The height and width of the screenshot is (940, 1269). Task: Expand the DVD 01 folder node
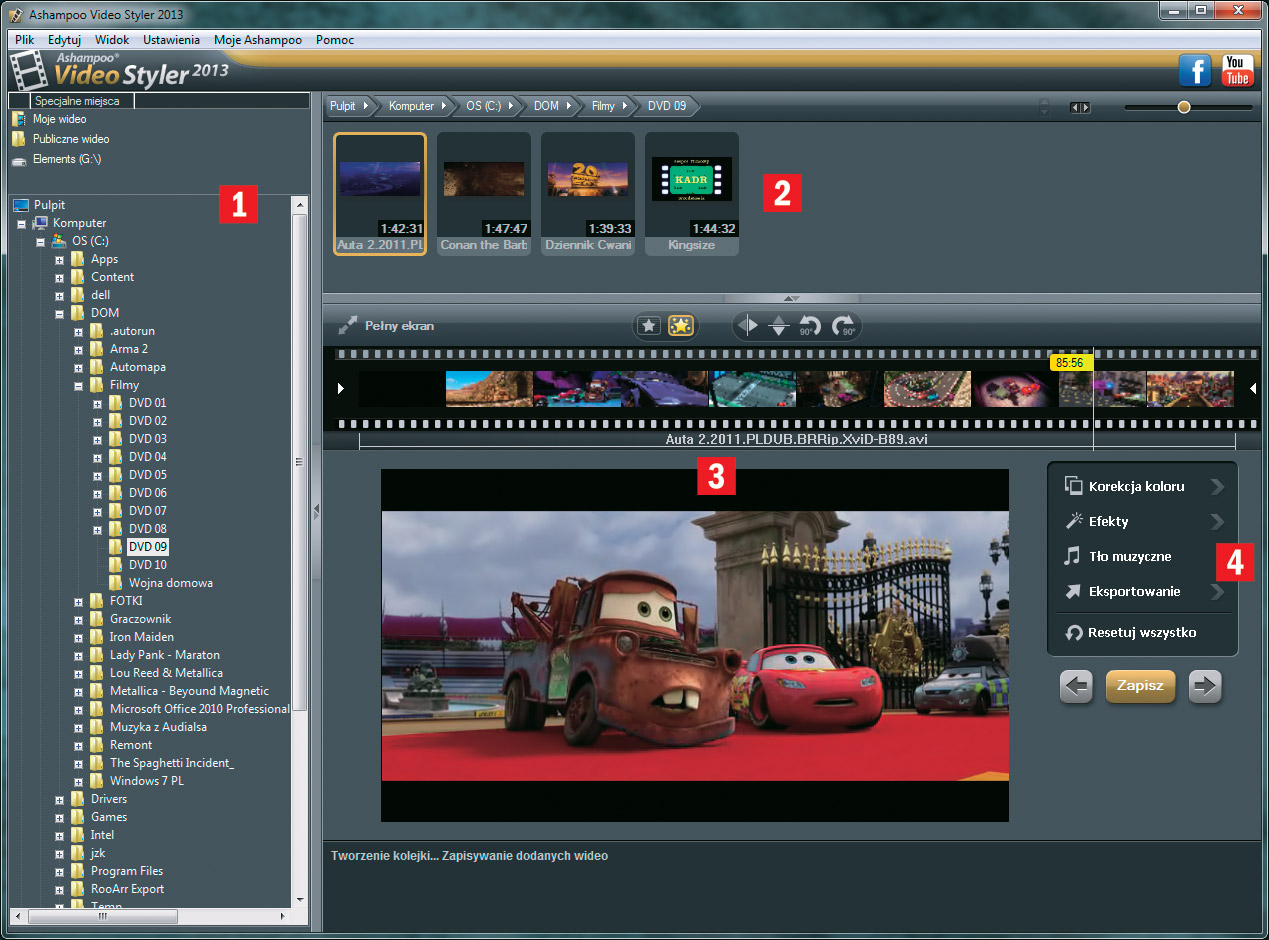click(x=98, y=403)
